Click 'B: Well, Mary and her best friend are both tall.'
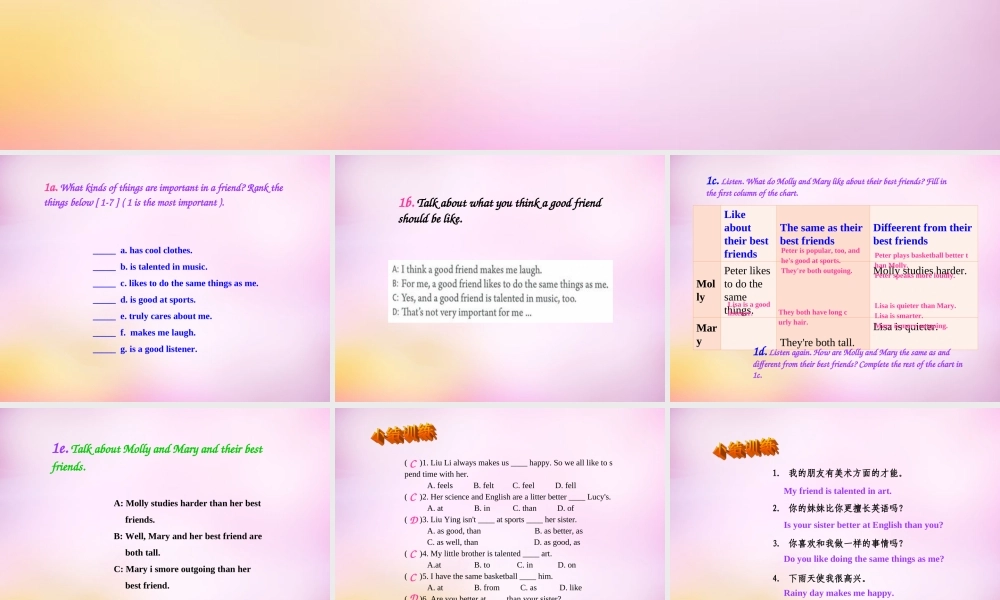 point(188,545)
